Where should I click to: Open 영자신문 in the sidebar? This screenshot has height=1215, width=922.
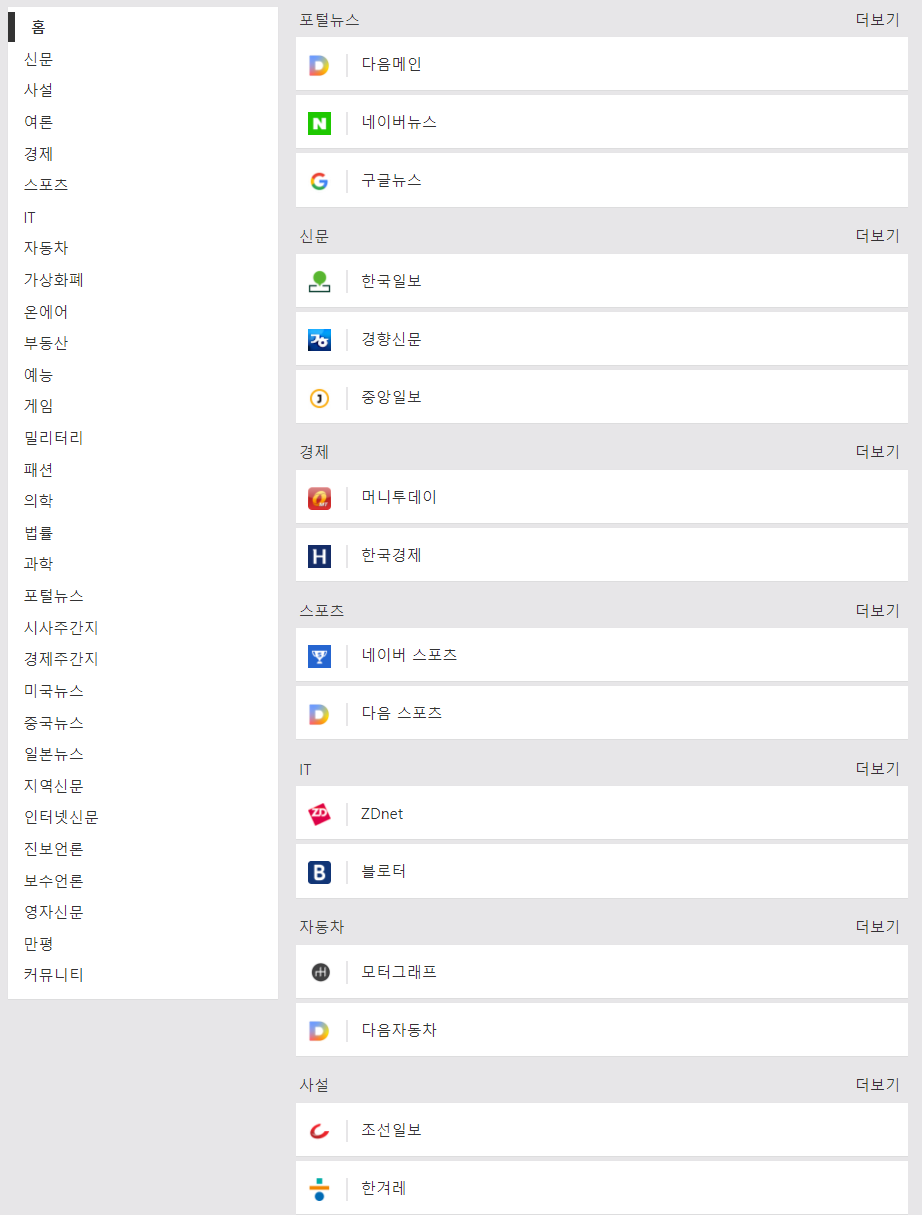[x=54, y=912]
